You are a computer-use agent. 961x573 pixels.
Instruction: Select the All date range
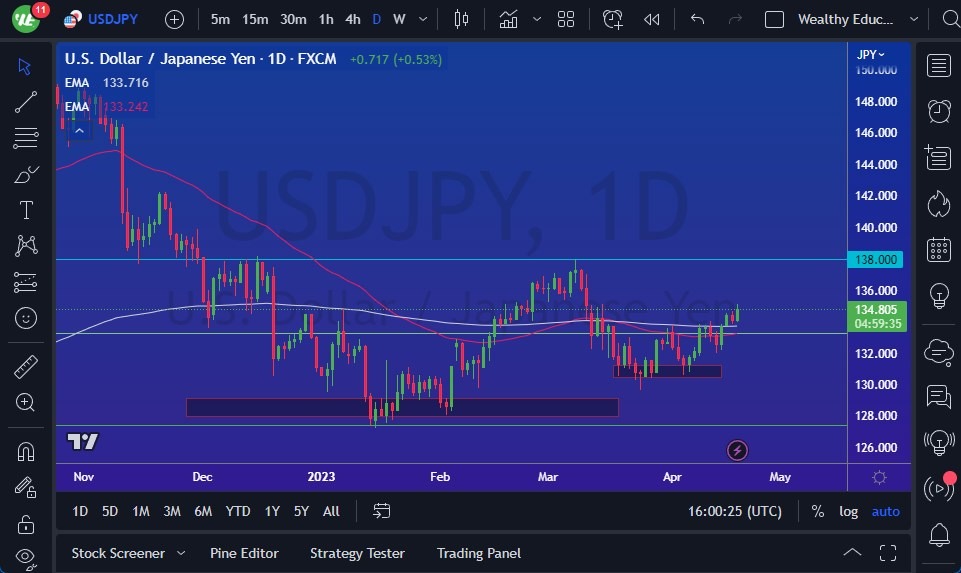coord(331,511)
